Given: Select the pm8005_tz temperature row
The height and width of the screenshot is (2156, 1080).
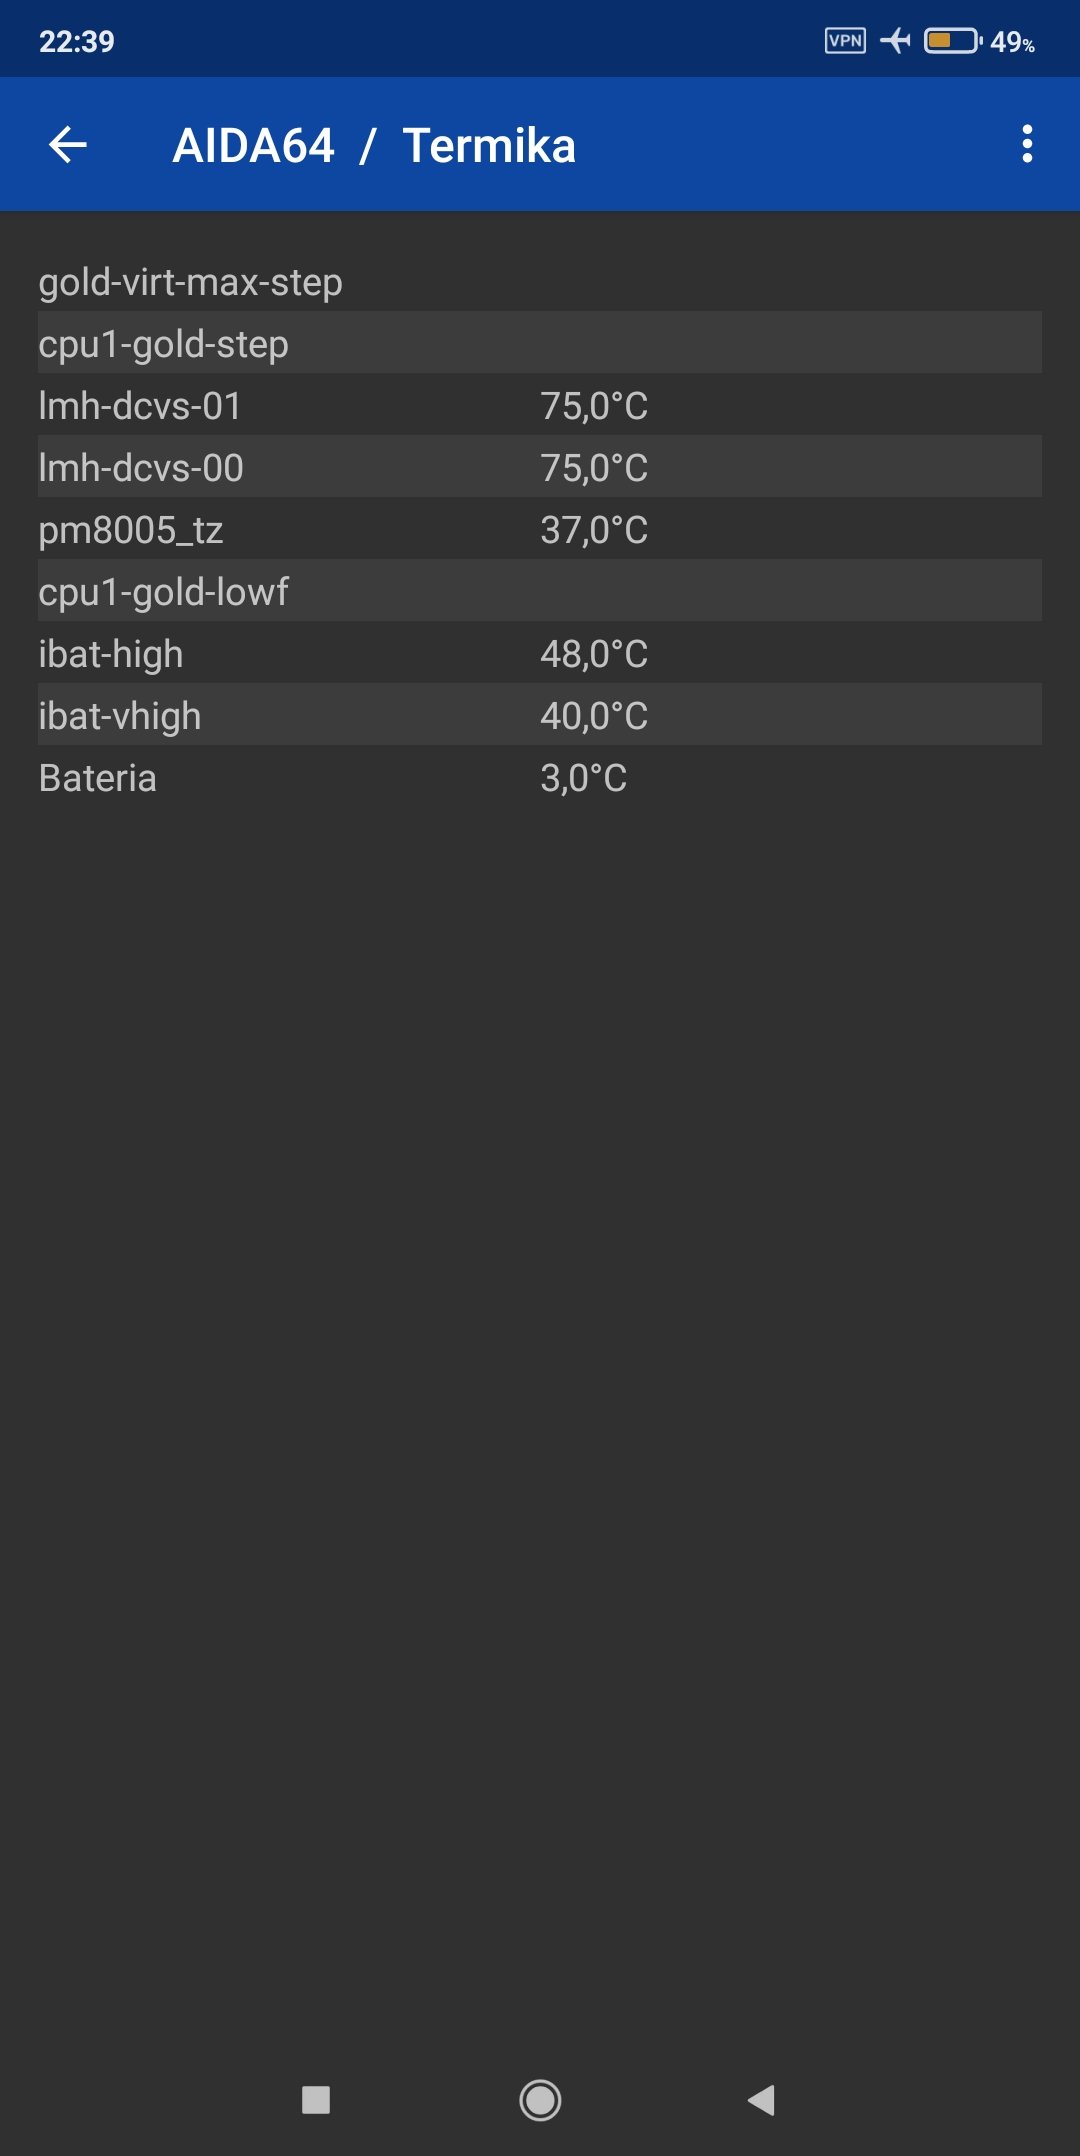Looking at the screenshot, I should click(540, 530).
